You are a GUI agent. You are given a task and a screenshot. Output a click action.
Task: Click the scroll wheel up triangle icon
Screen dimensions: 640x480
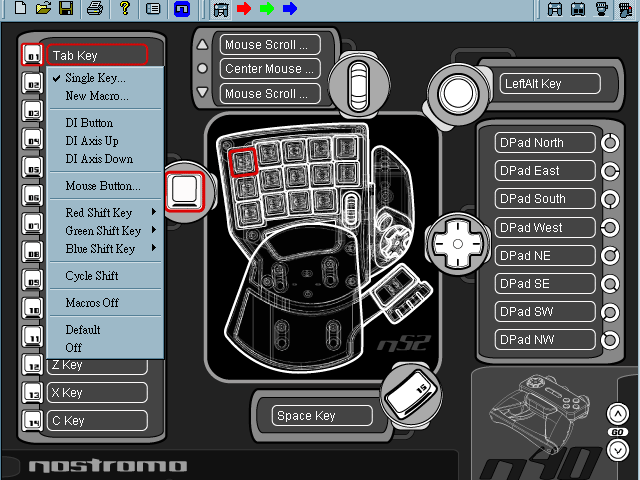[x=202, y=44]
